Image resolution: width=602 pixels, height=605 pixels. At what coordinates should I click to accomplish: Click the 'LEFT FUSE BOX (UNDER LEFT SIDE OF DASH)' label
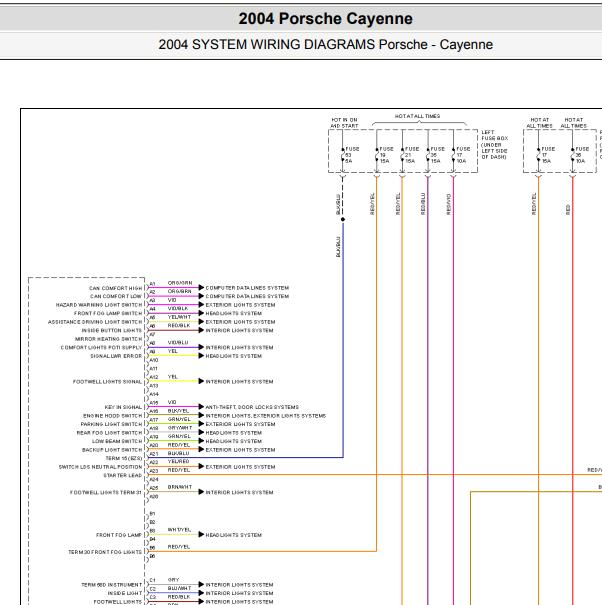[494, 145]
